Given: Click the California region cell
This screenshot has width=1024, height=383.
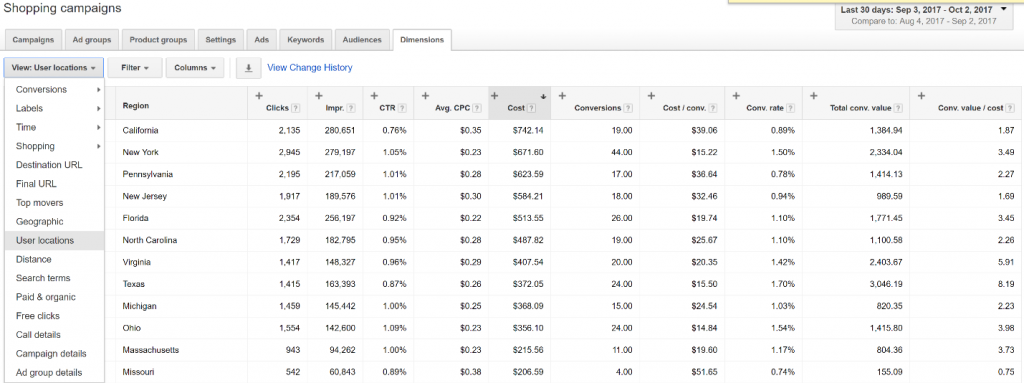Looking at the screenshot, I should tap(140, 130).
